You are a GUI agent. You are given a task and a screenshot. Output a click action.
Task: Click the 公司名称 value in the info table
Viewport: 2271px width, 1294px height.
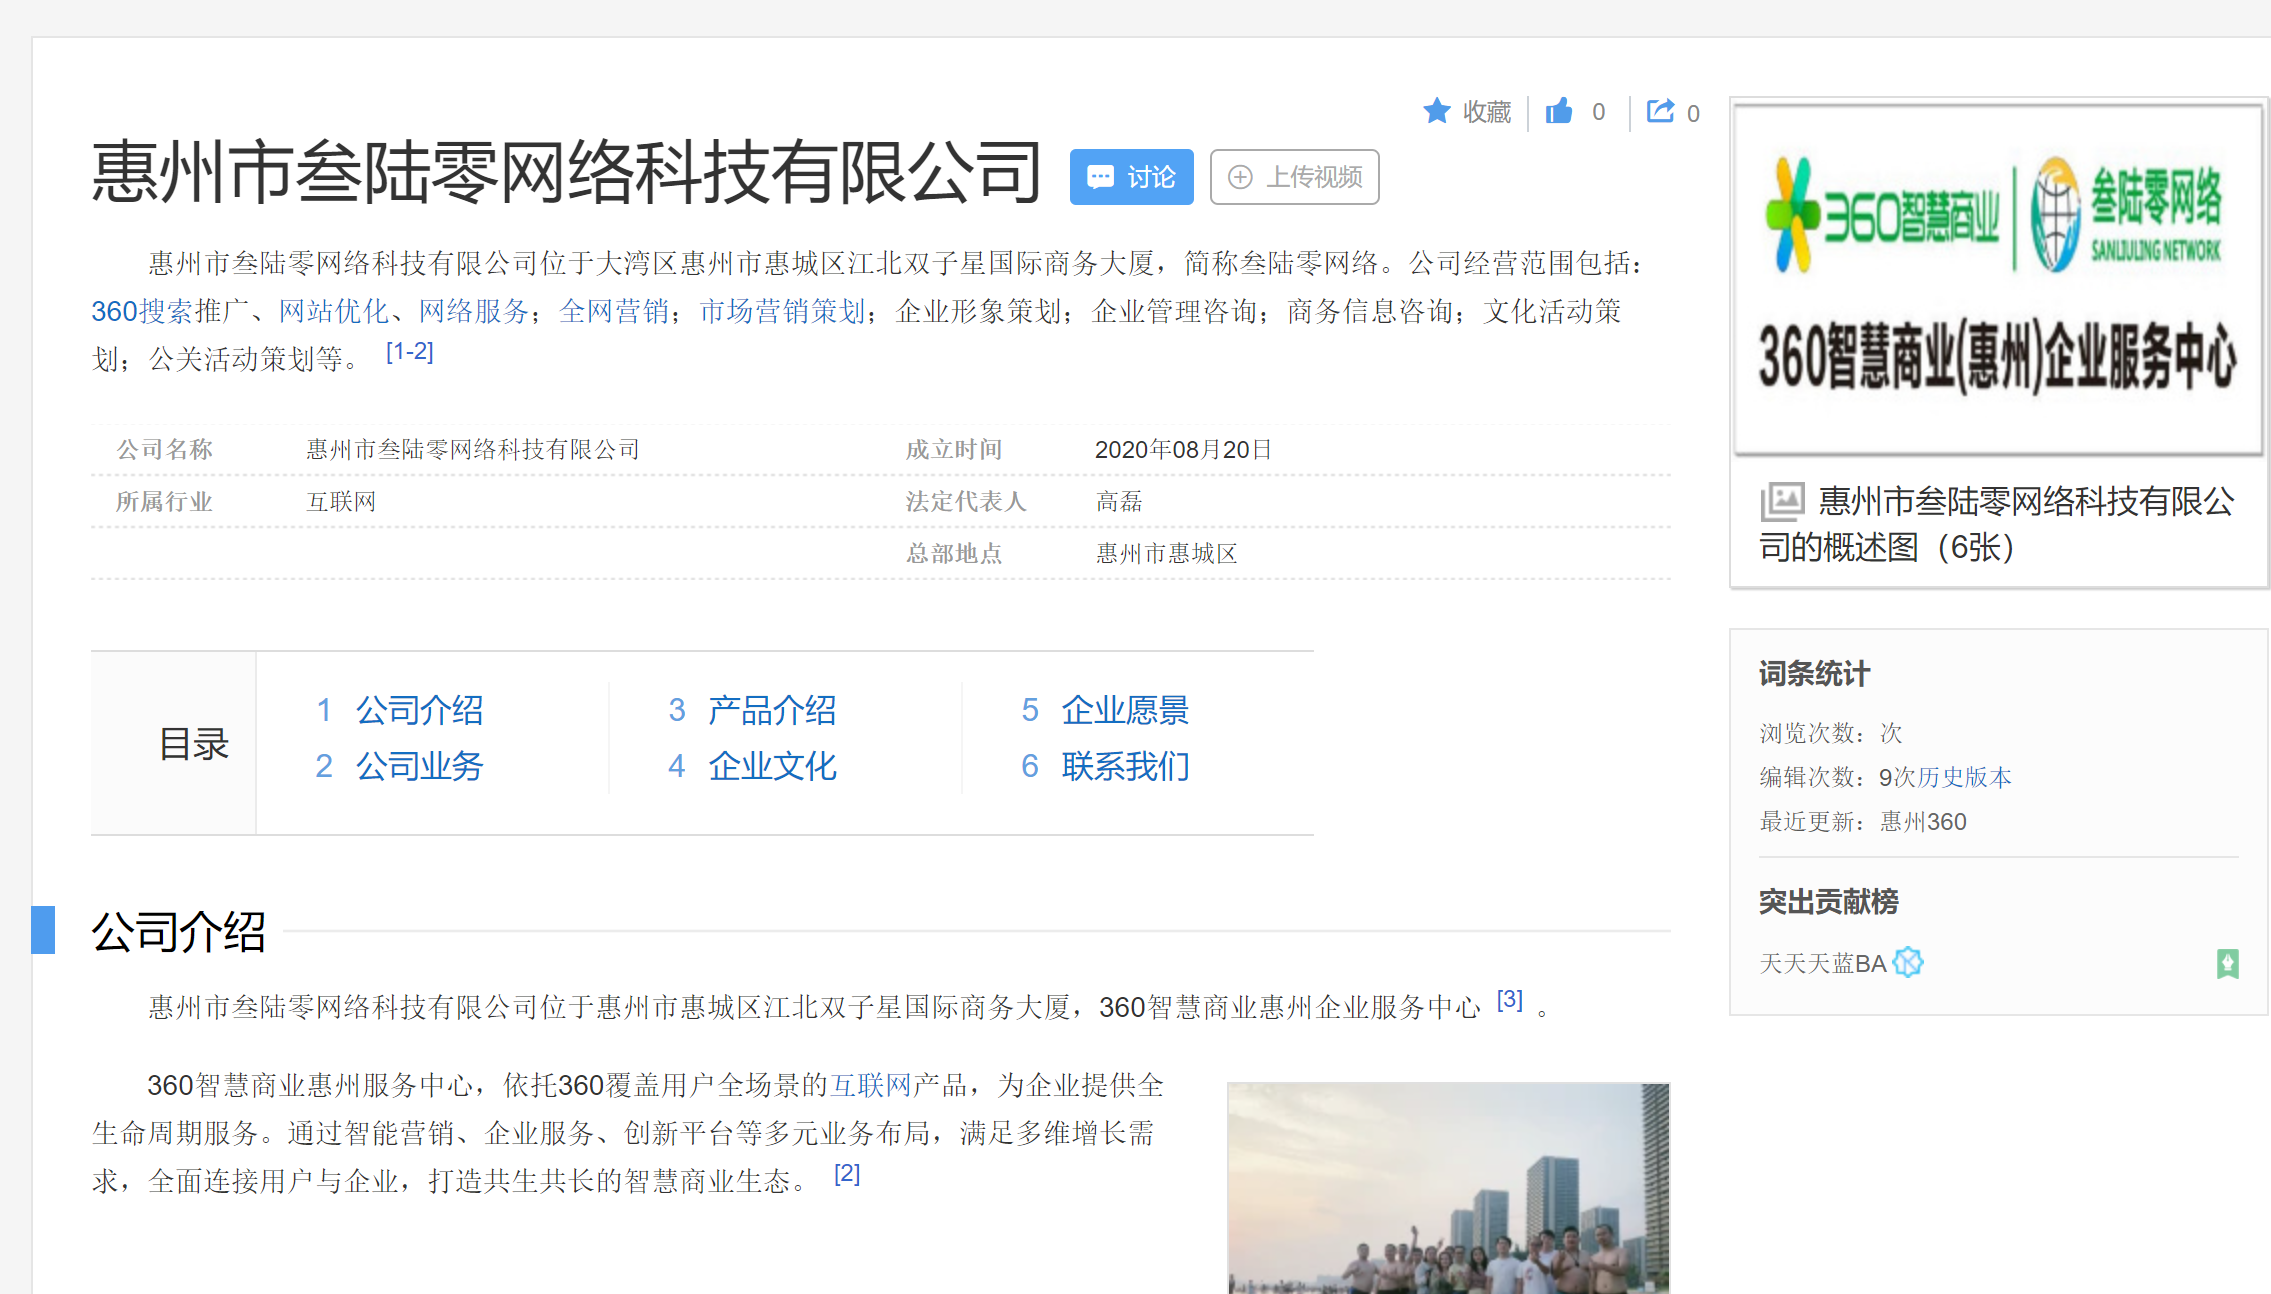tap(473, 449)
